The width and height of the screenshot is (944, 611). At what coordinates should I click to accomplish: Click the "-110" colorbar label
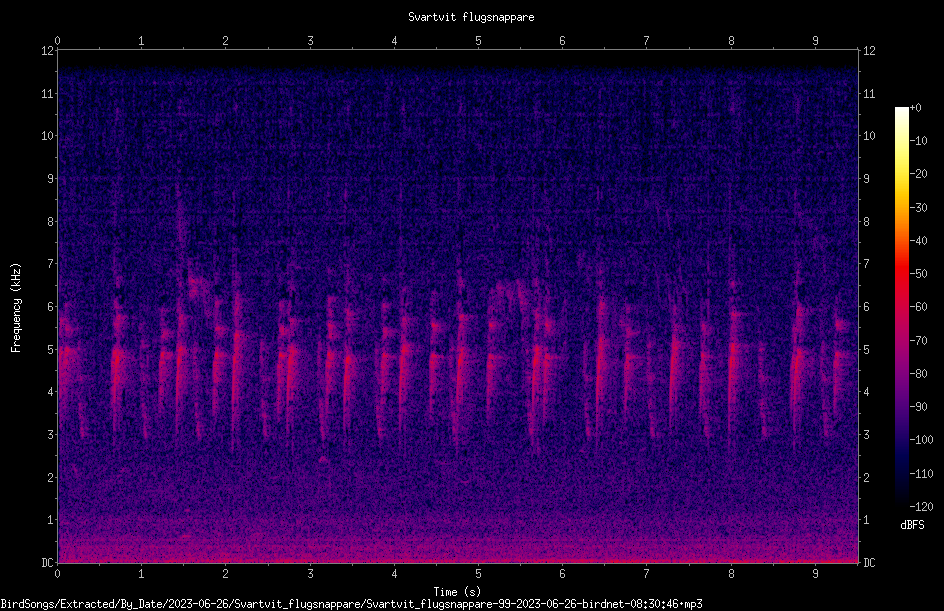click(x=921, y=474)
